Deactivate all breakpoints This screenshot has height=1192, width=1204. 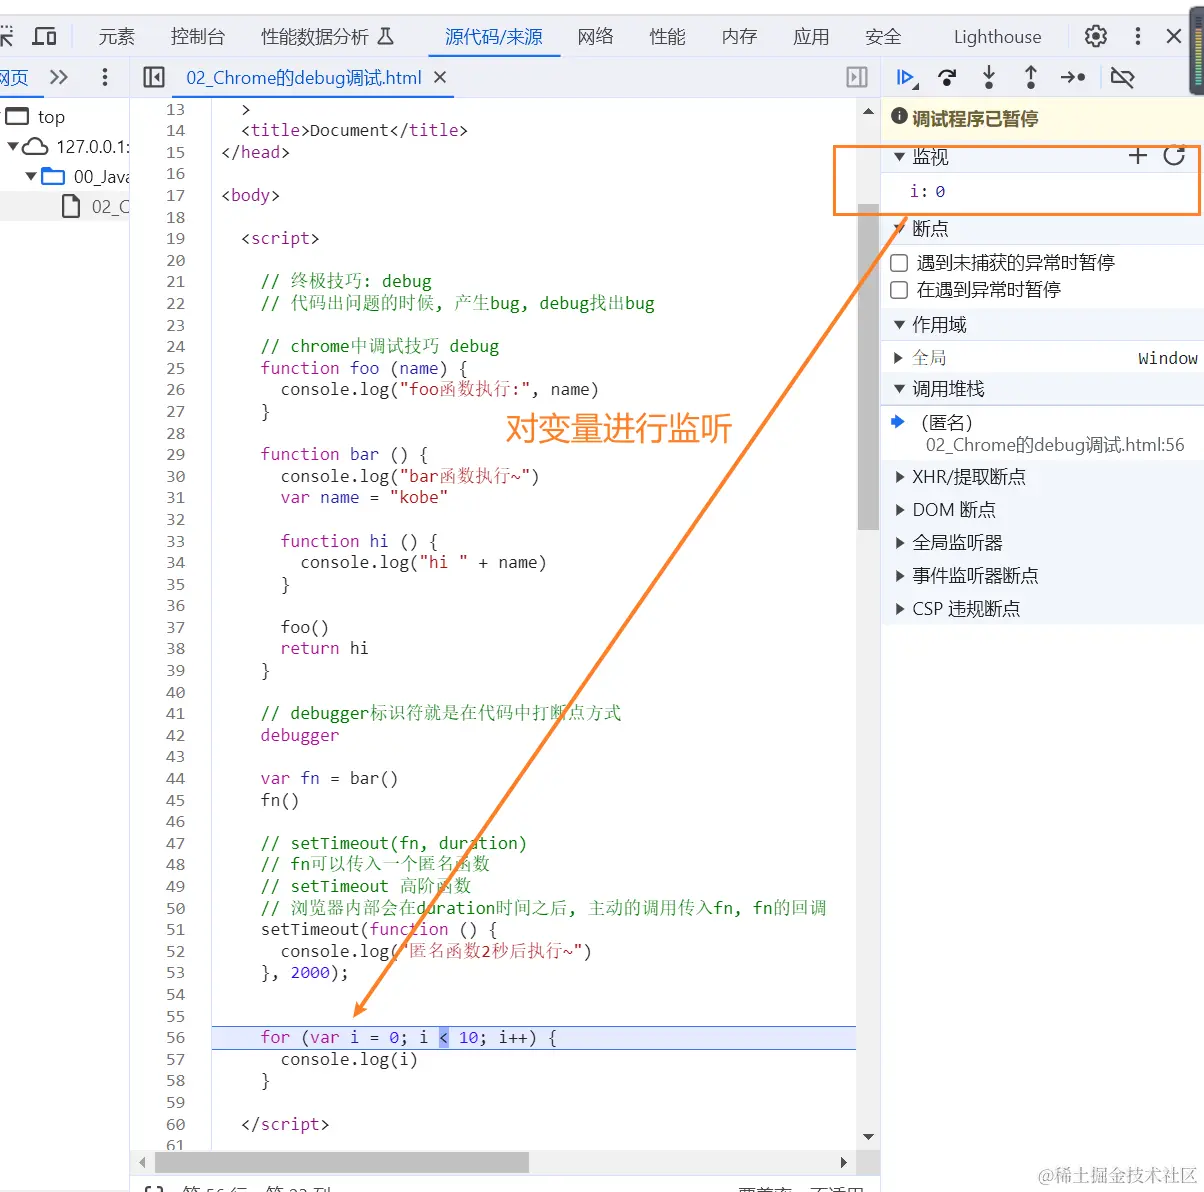pyautogui.click(x=1122, y=77)
